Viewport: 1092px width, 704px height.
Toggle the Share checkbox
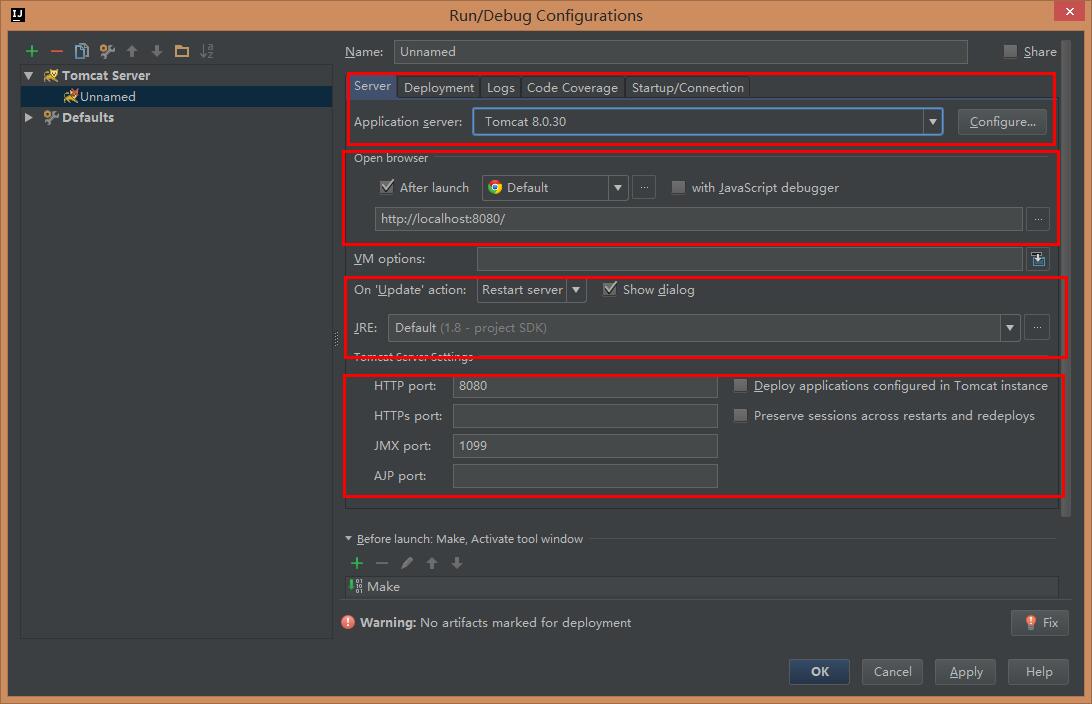click(x=1010, y=51)
